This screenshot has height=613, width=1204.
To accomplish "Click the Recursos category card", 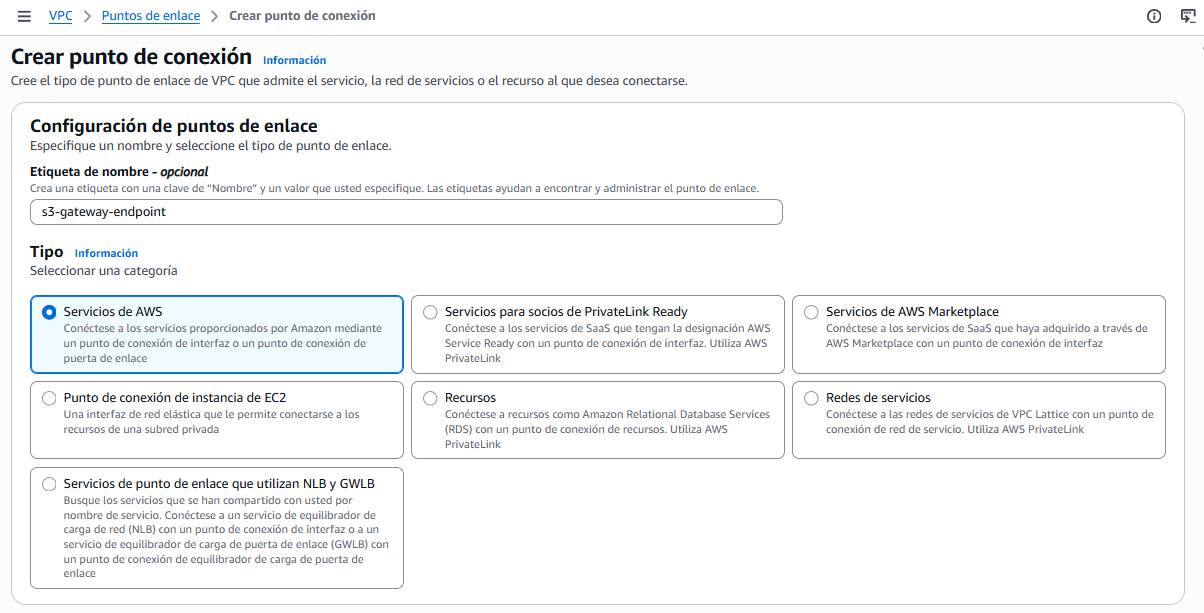I will pyautogui.click(x=598, y=420).
